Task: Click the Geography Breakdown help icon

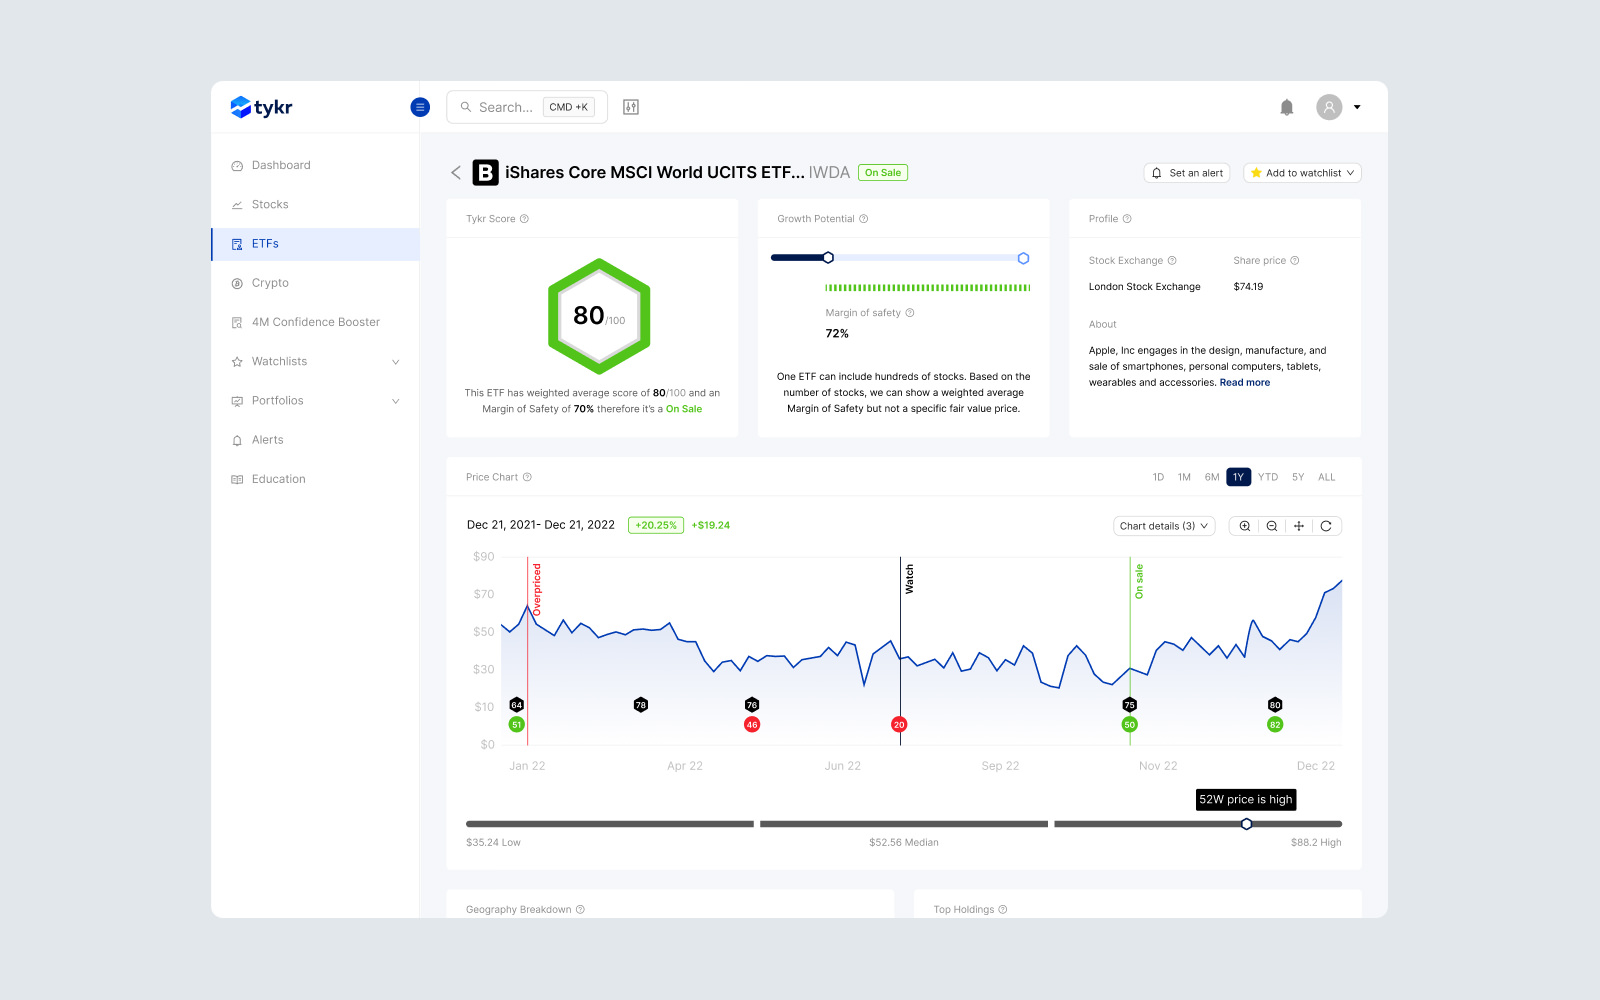Action: point(580,910)
